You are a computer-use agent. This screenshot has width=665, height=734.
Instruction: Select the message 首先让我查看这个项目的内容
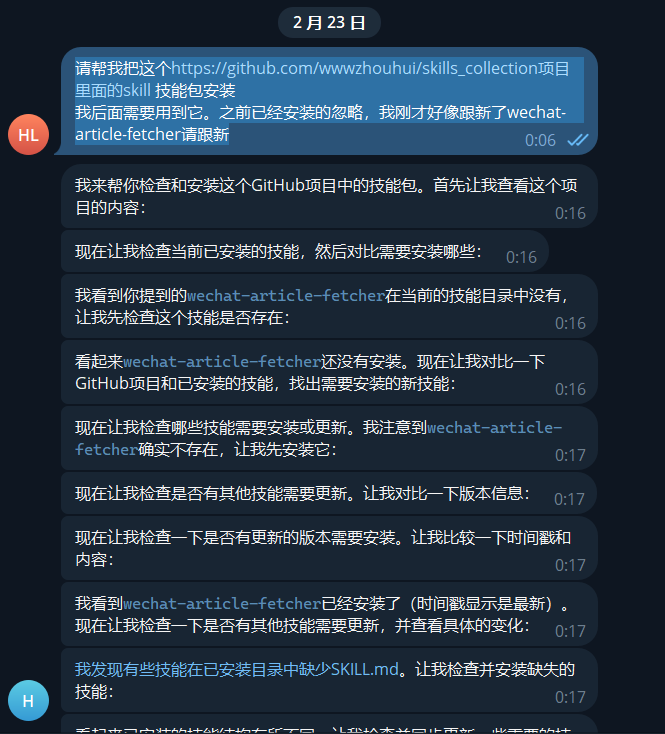[329, 197]
